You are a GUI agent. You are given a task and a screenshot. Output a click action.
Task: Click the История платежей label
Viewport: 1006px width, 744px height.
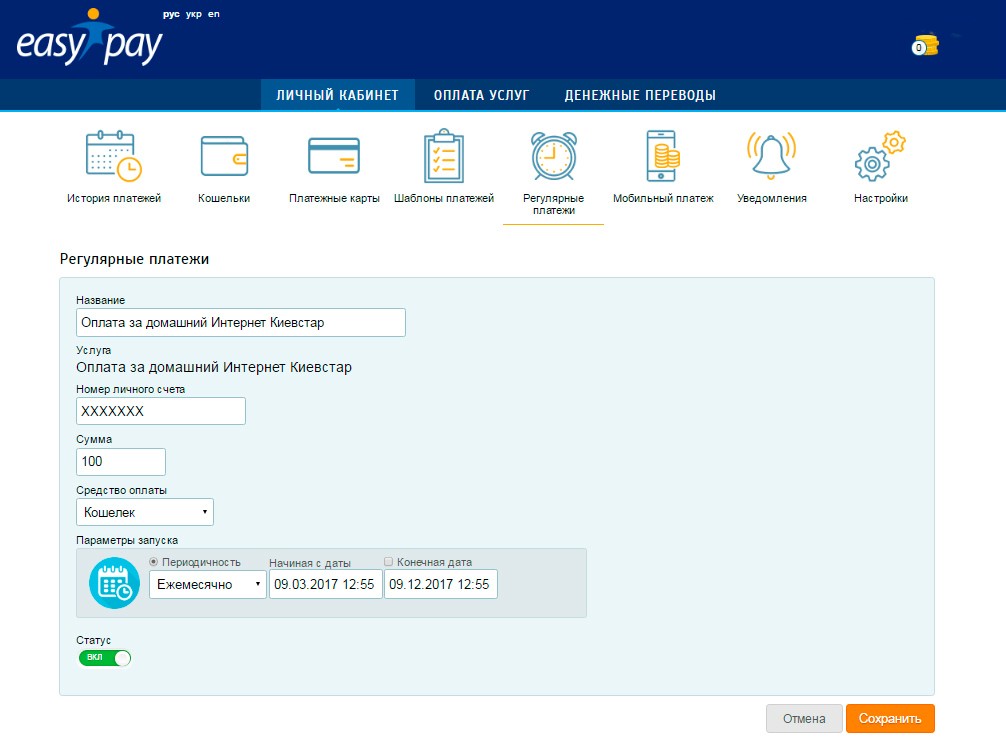[x=114, y=198]
